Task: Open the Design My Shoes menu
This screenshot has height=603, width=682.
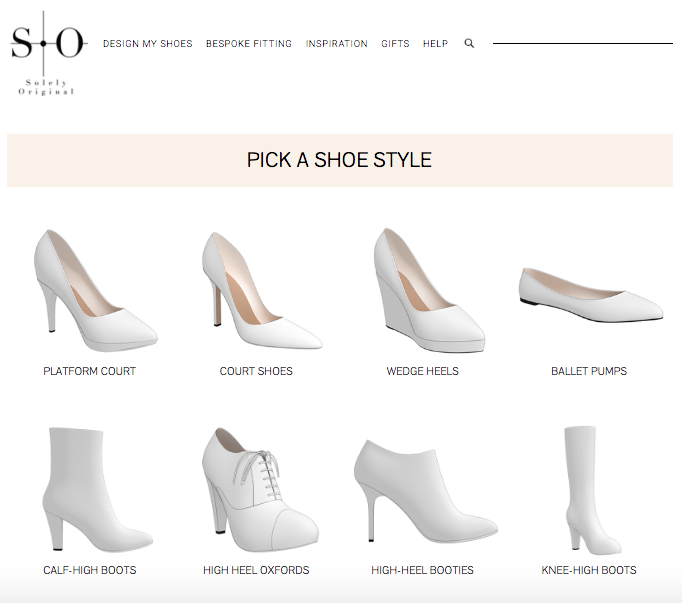Action: (147, 44)
